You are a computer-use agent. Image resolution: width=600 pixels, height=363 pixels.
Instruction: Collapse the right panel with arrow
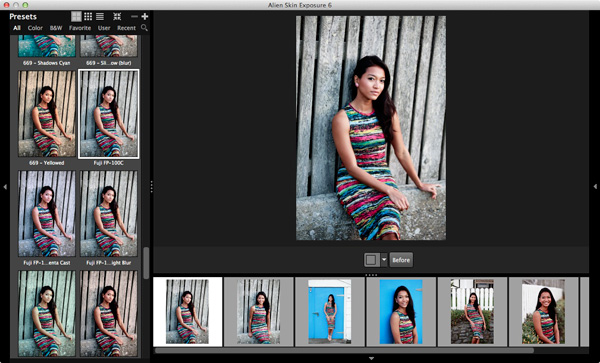595,187
